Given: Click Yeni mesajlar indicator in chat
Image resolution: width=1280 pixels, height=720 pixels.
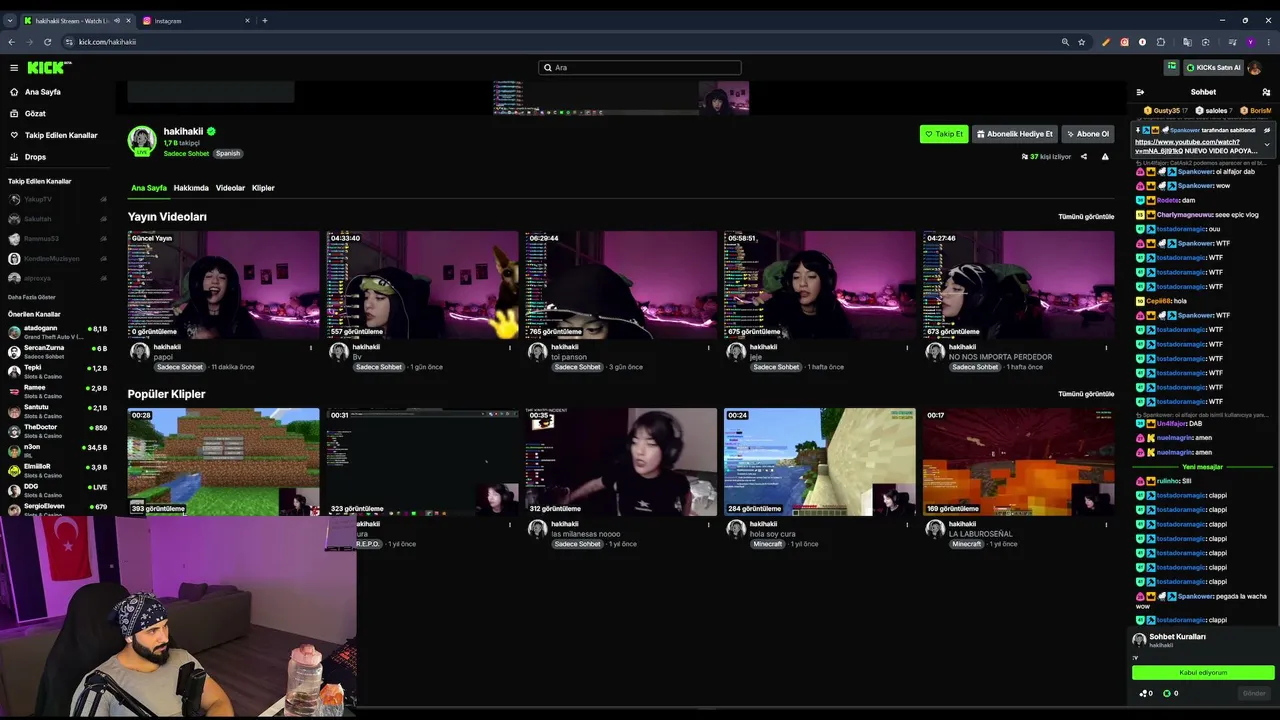Looking at the screenshot, I should click(1203, 467).
